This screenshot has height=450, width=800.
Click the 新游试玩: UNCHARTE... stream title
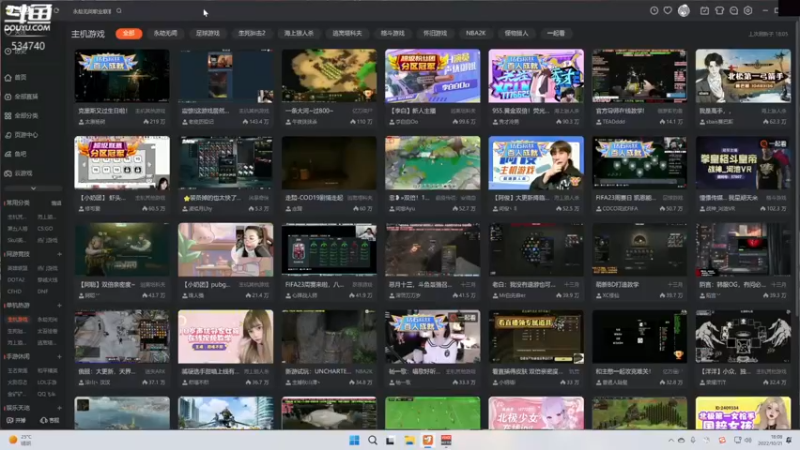tap(318, 371)
